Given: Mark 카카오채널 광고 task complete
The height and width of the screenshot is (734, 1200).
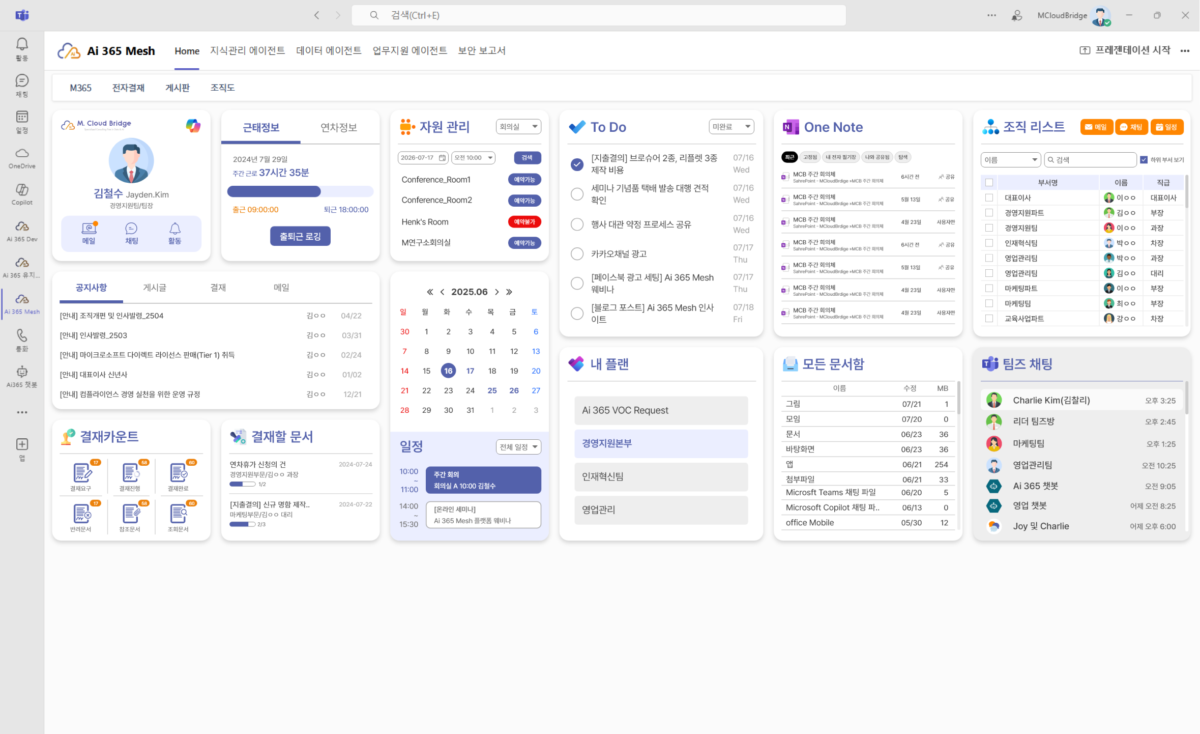Looking at the screenshot, I should coord(577,254).
